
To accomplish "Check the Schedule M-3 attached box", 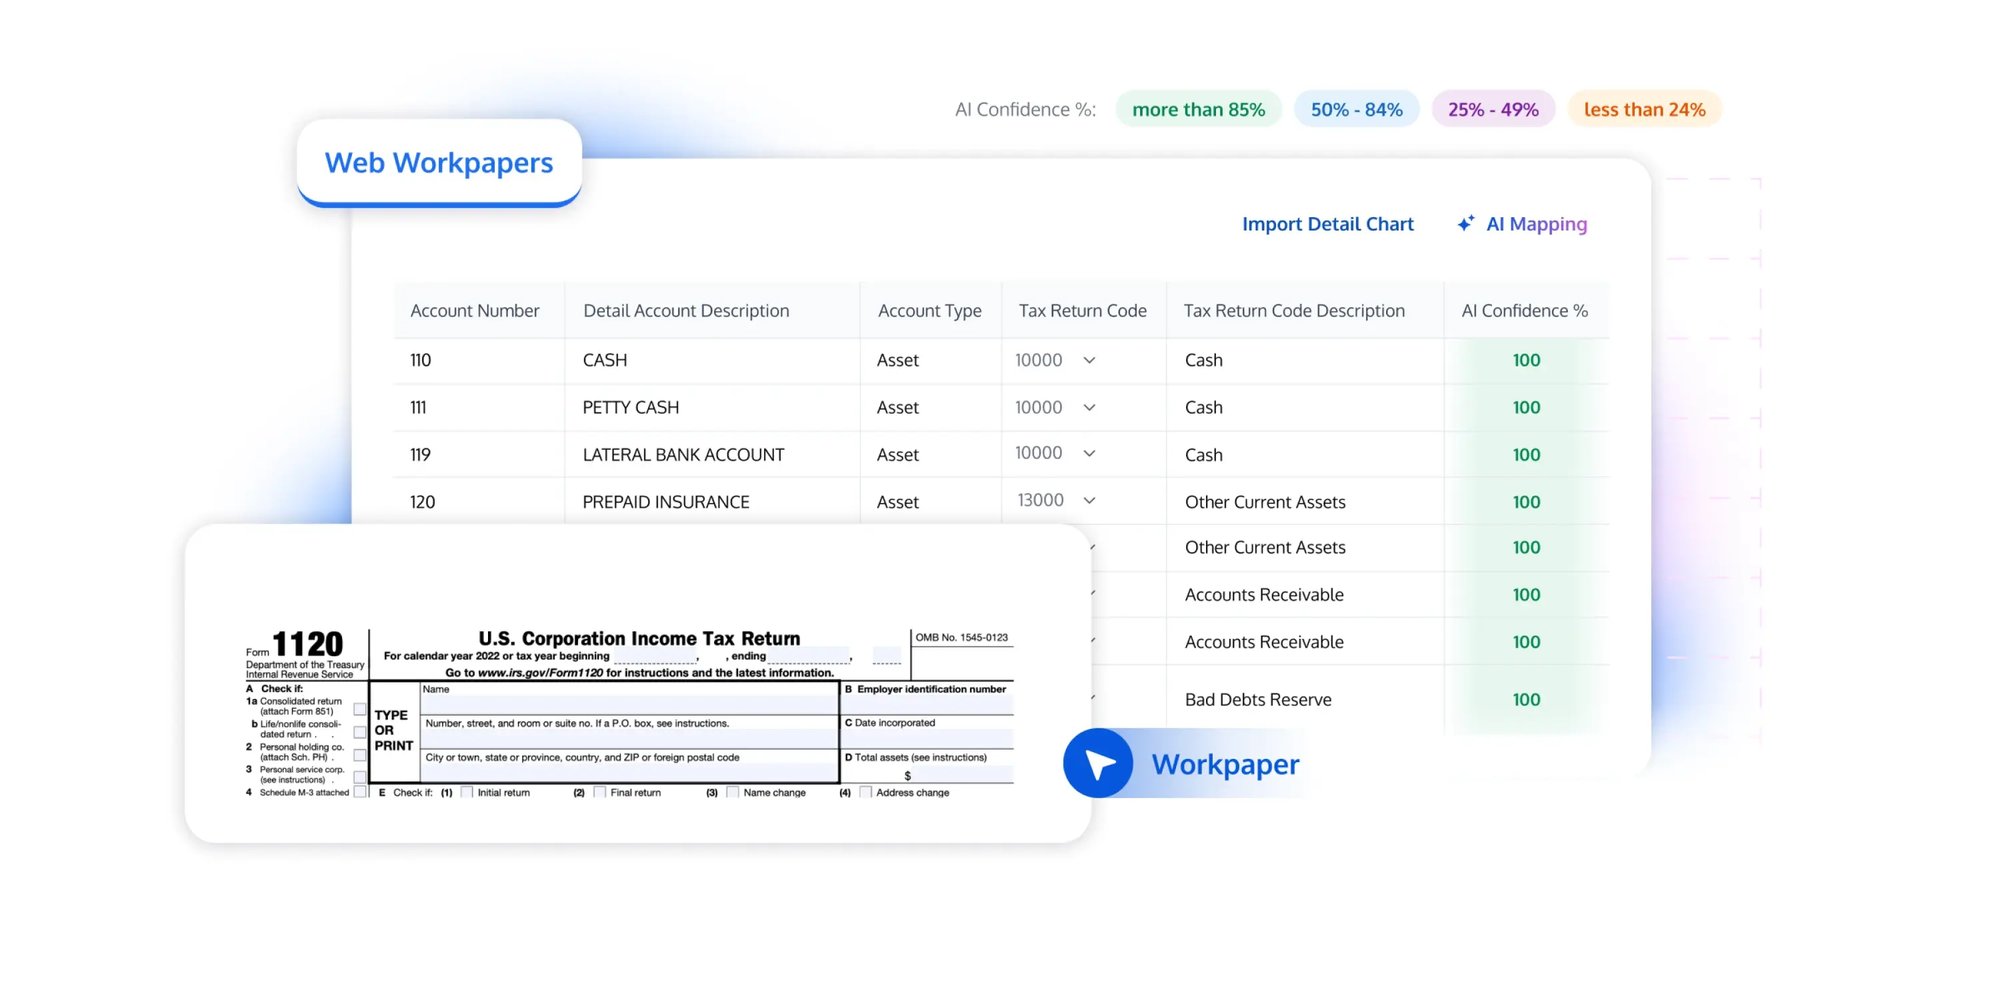I will [x=361, y=791].
